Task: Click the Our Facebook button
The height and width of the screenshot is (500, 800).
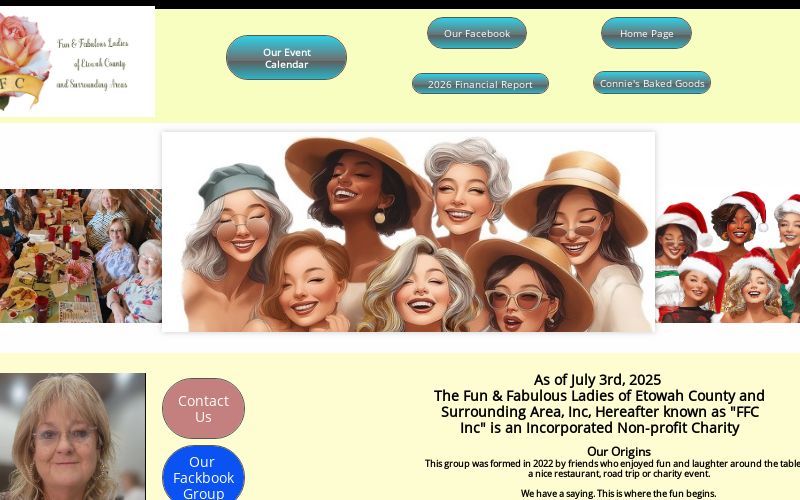Action: coord(477,33)
